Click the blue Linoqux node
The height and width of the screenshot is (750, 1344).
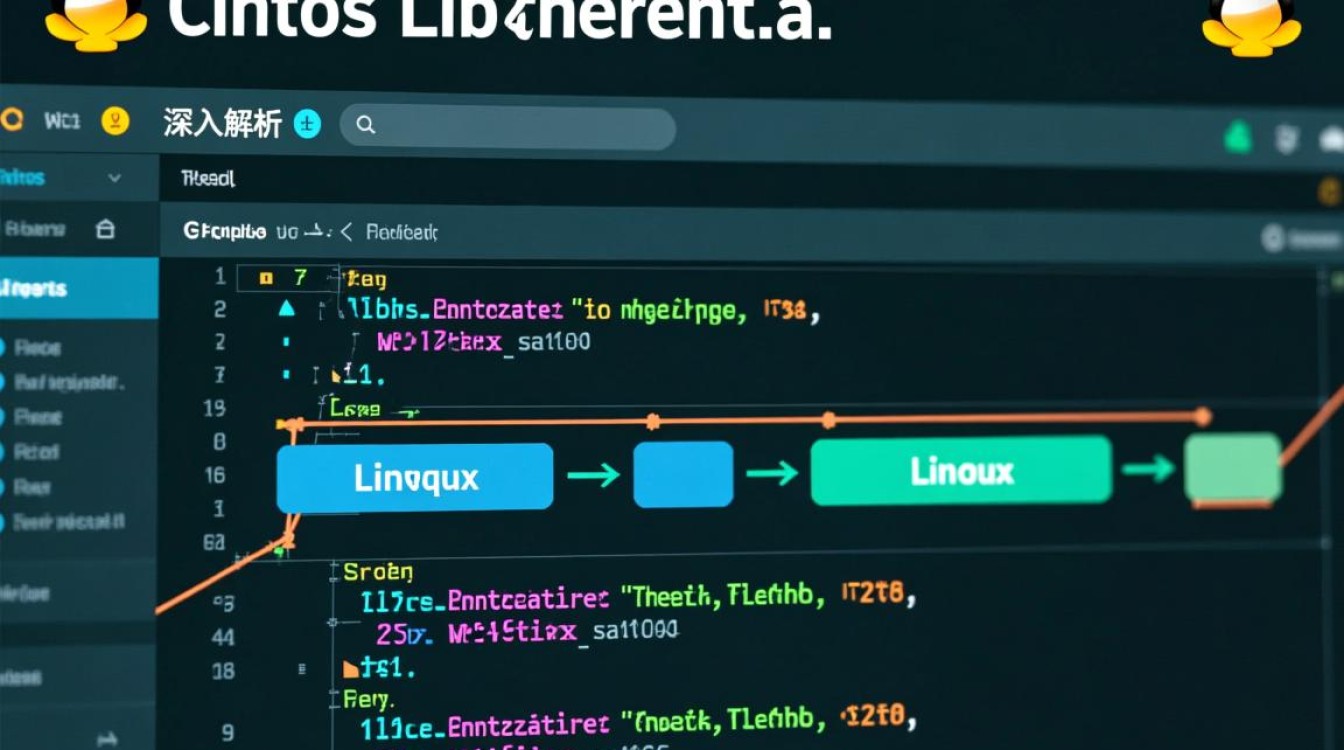click(x=415, y=477)
